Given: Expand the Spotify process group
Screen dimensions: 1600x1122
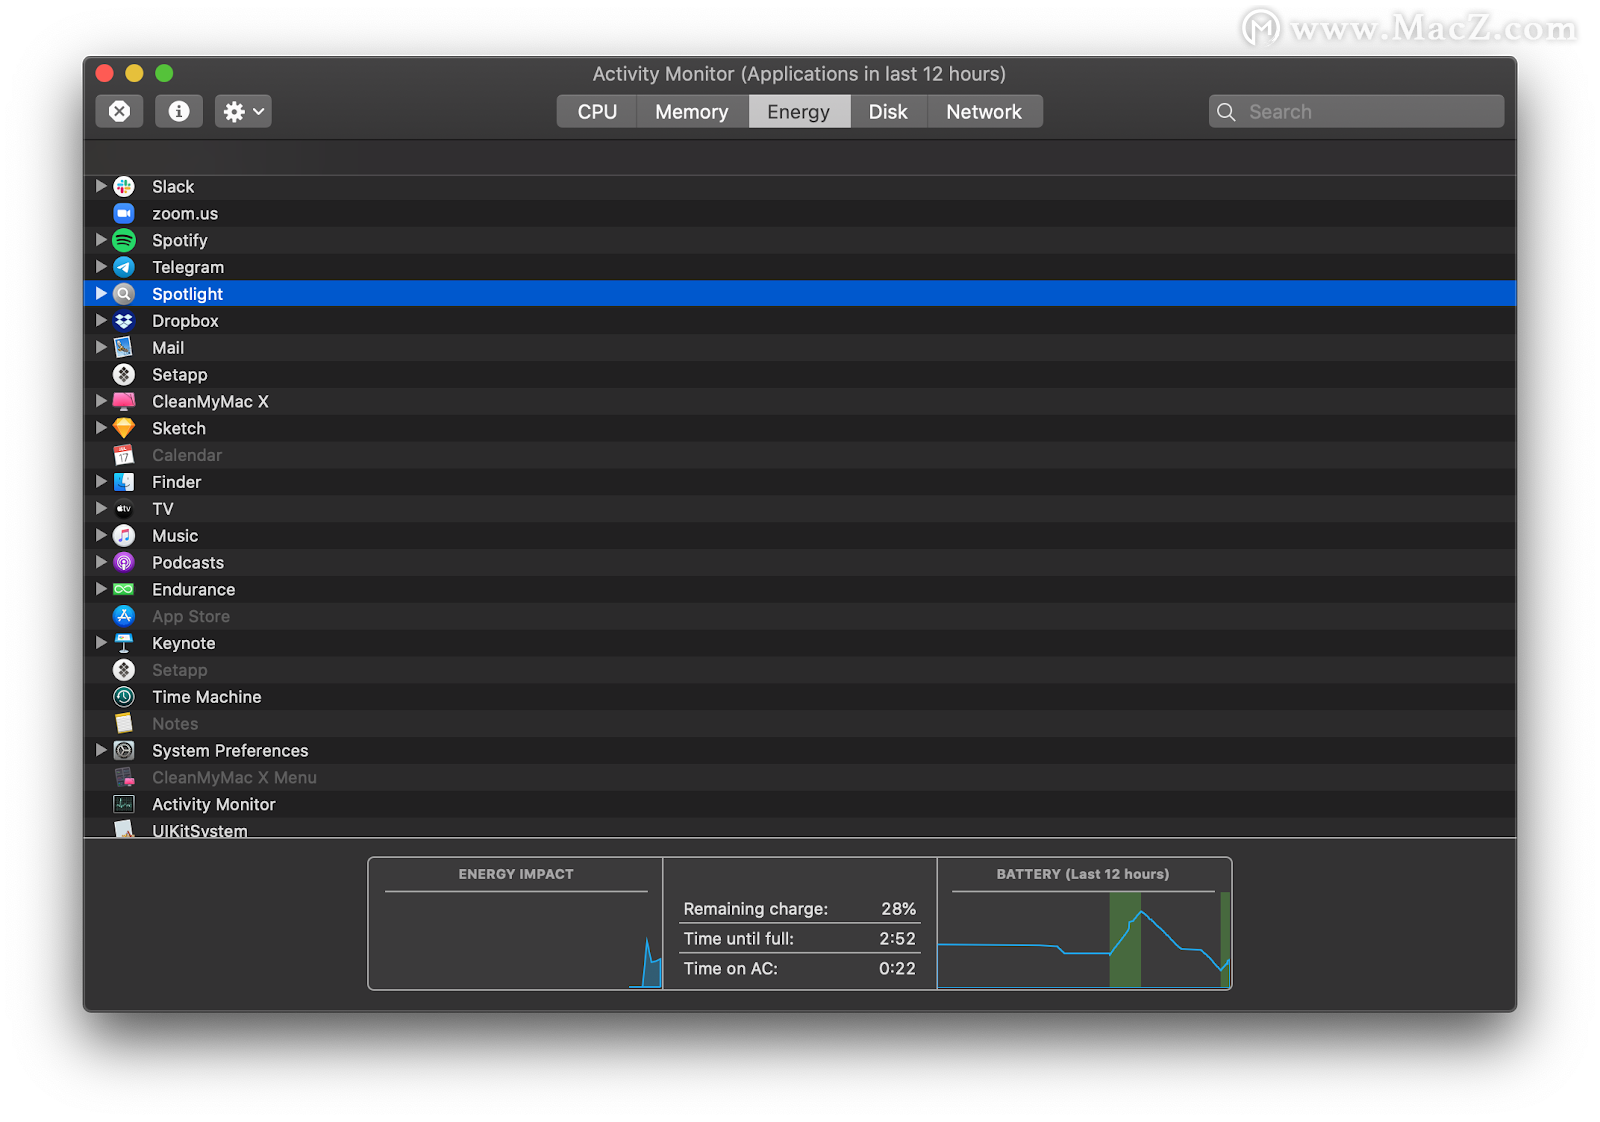Looking at the screenshot, I should pyautogui.click(x=101, y=240).
